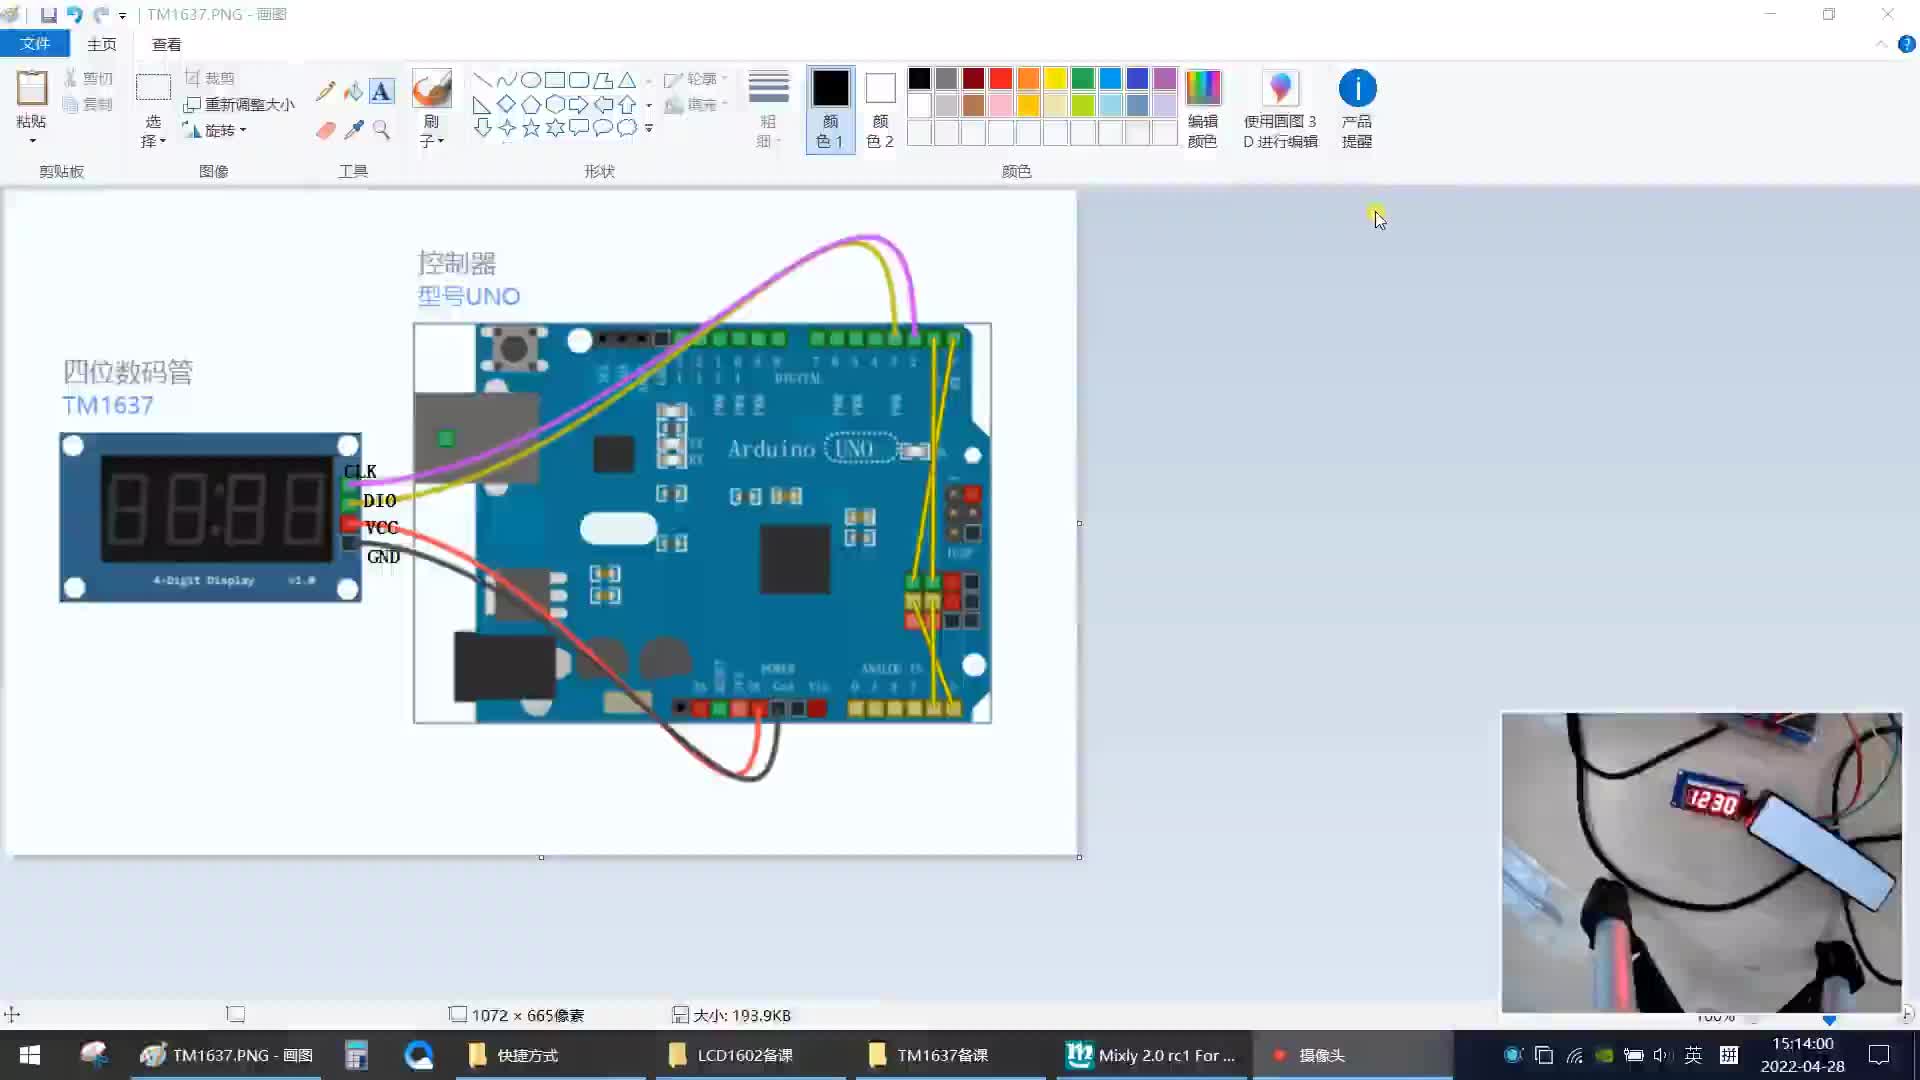Collapse the ribbon with the chevron
The image size is (1920, 1080).
coord(1881,44)
